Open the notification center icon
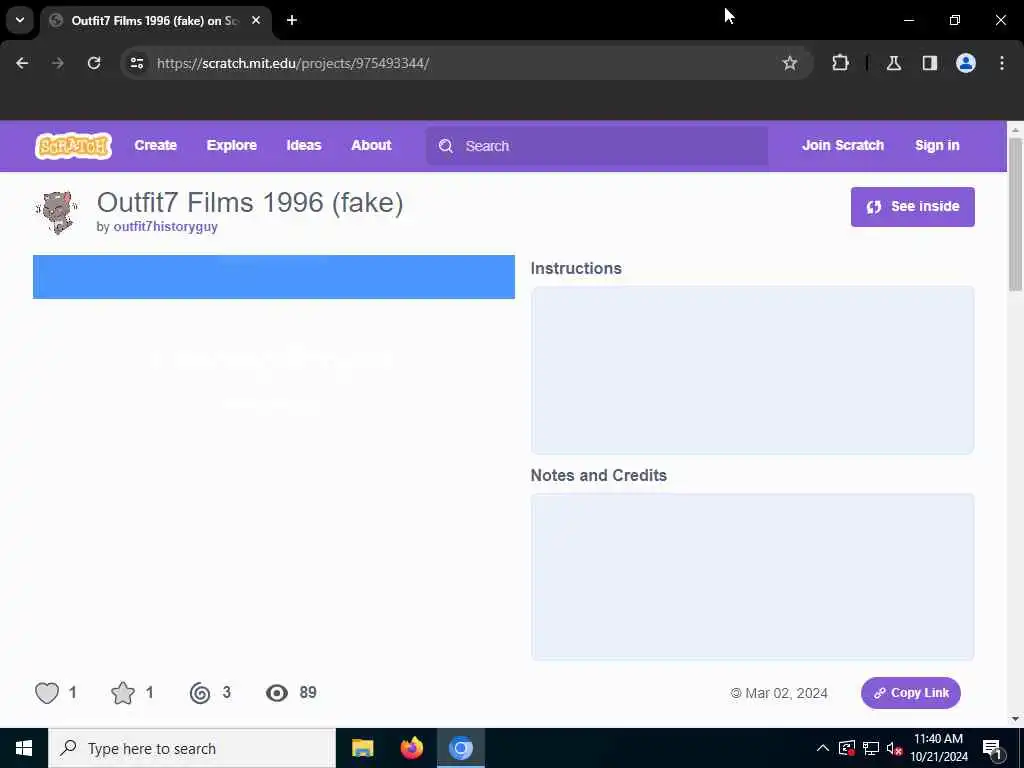 [993, 748]
